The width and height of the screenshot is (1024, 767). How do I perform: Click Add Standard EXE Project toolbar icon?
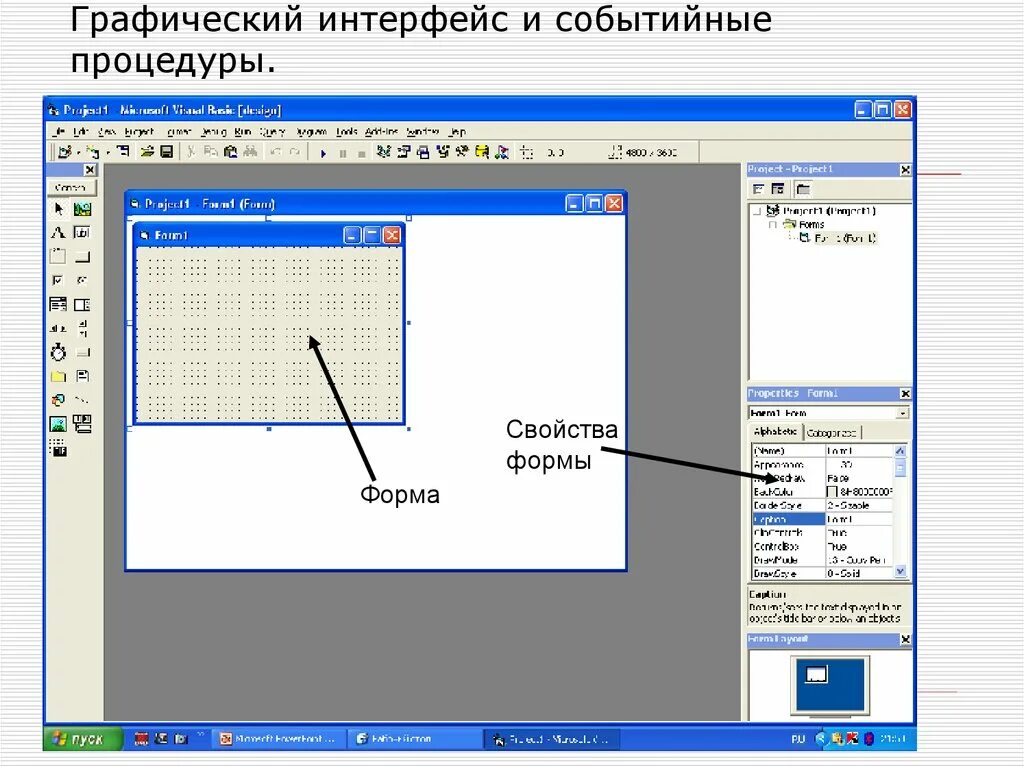[65, 152]
